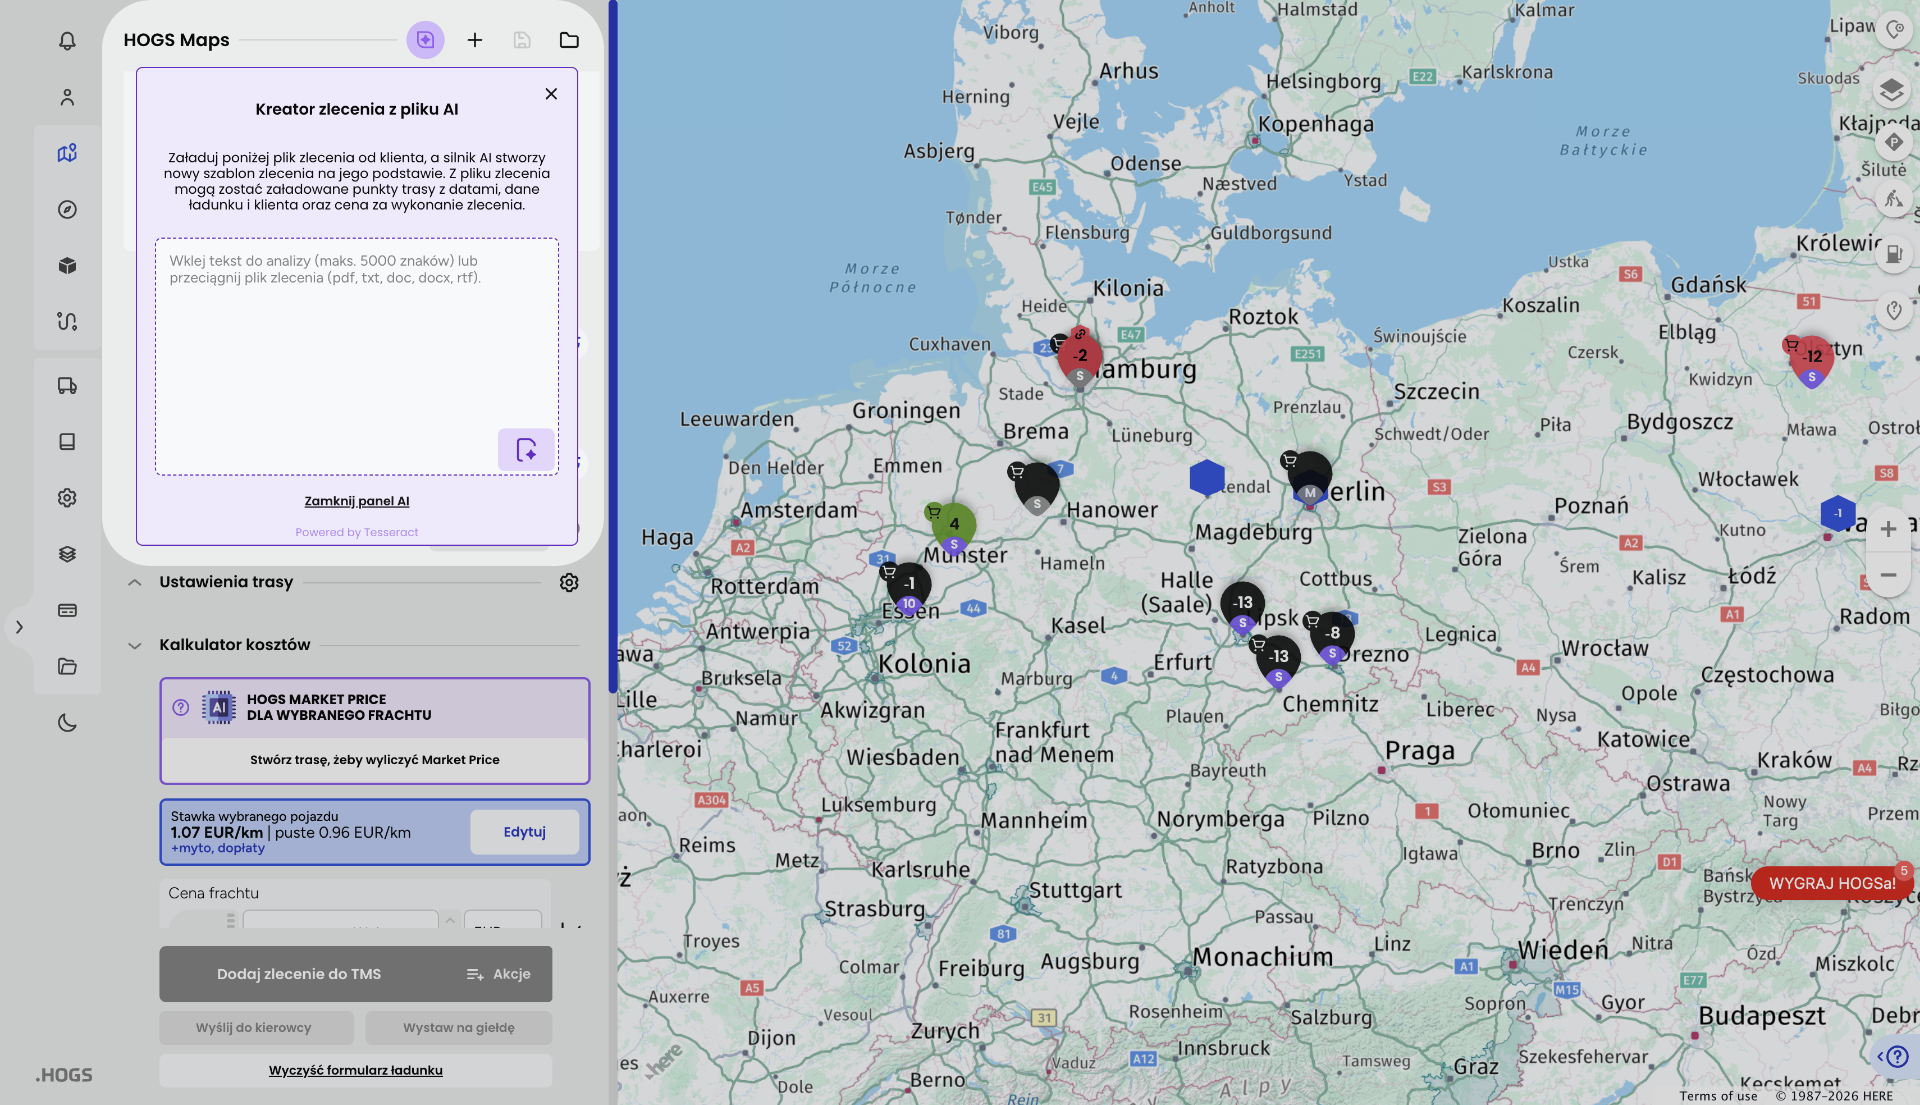This screenshot has width=1920, height=1105.
Task: Show the parking layer on the map
Action: (x=1893, y=142)
